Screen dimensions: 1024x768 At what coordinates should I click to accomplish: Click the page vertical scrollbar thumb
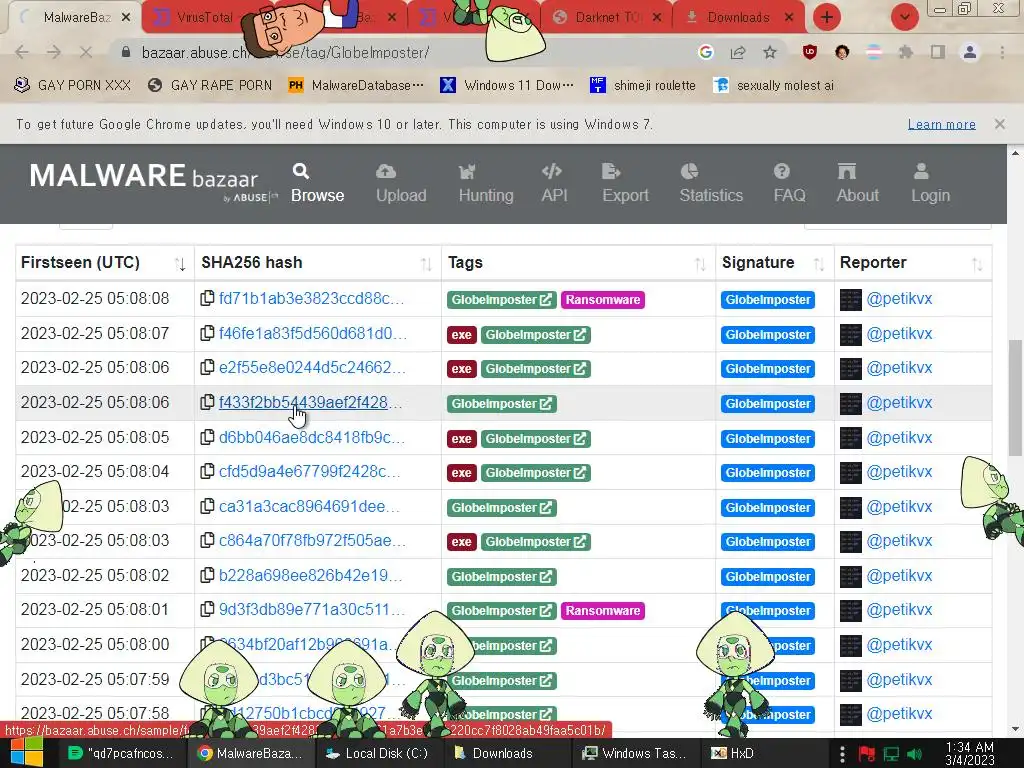(x=1015, y=398)
